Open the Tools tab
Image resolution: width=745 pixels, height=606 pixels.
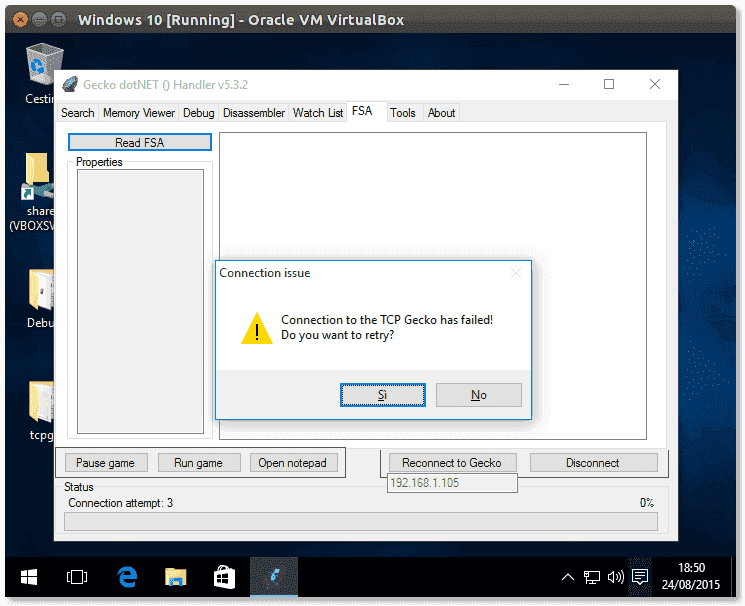[403, 113]
